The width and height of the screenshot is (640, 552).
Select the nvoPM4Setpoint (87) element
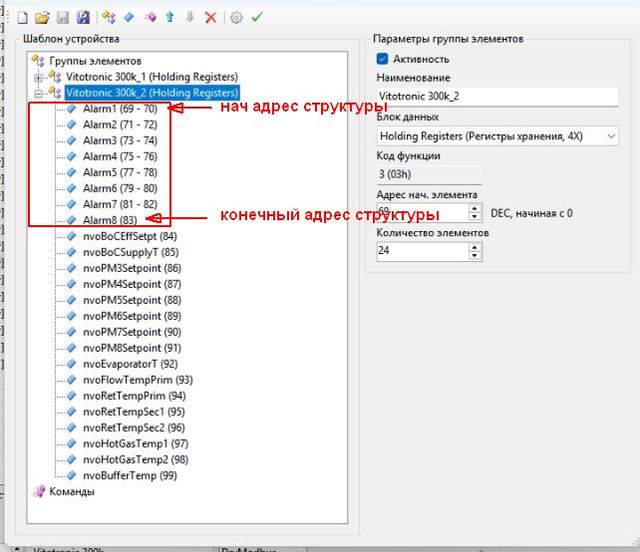(x=132, y=284)
